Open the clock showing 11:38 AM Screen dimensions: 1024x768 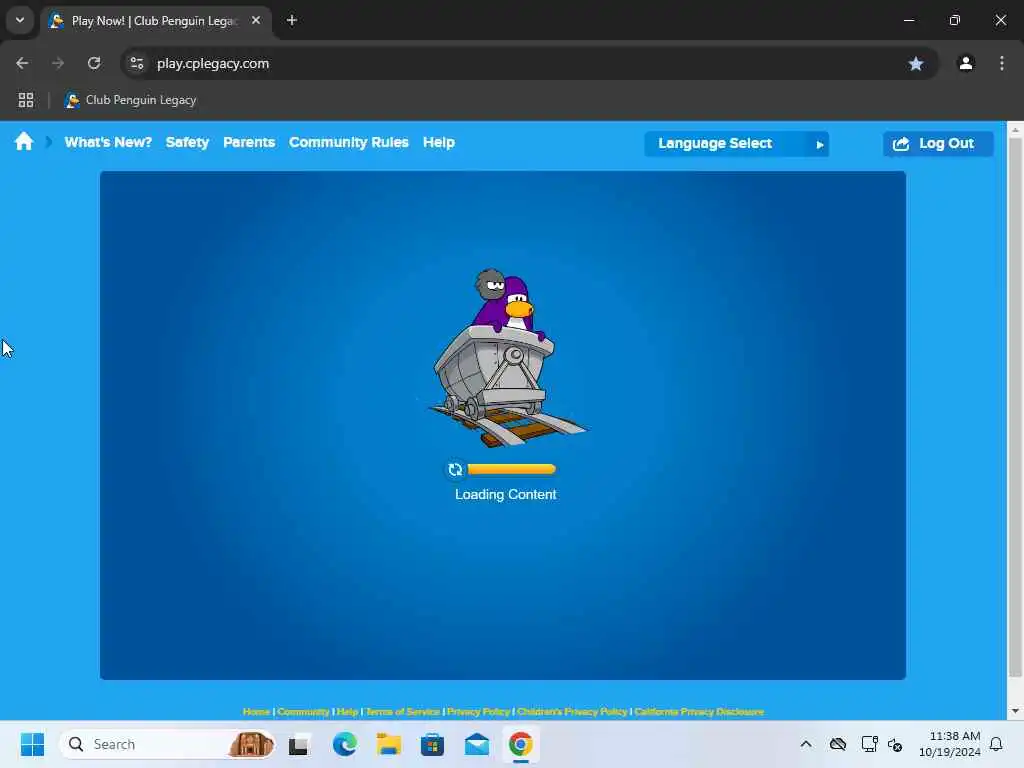(x=950, y=744)
